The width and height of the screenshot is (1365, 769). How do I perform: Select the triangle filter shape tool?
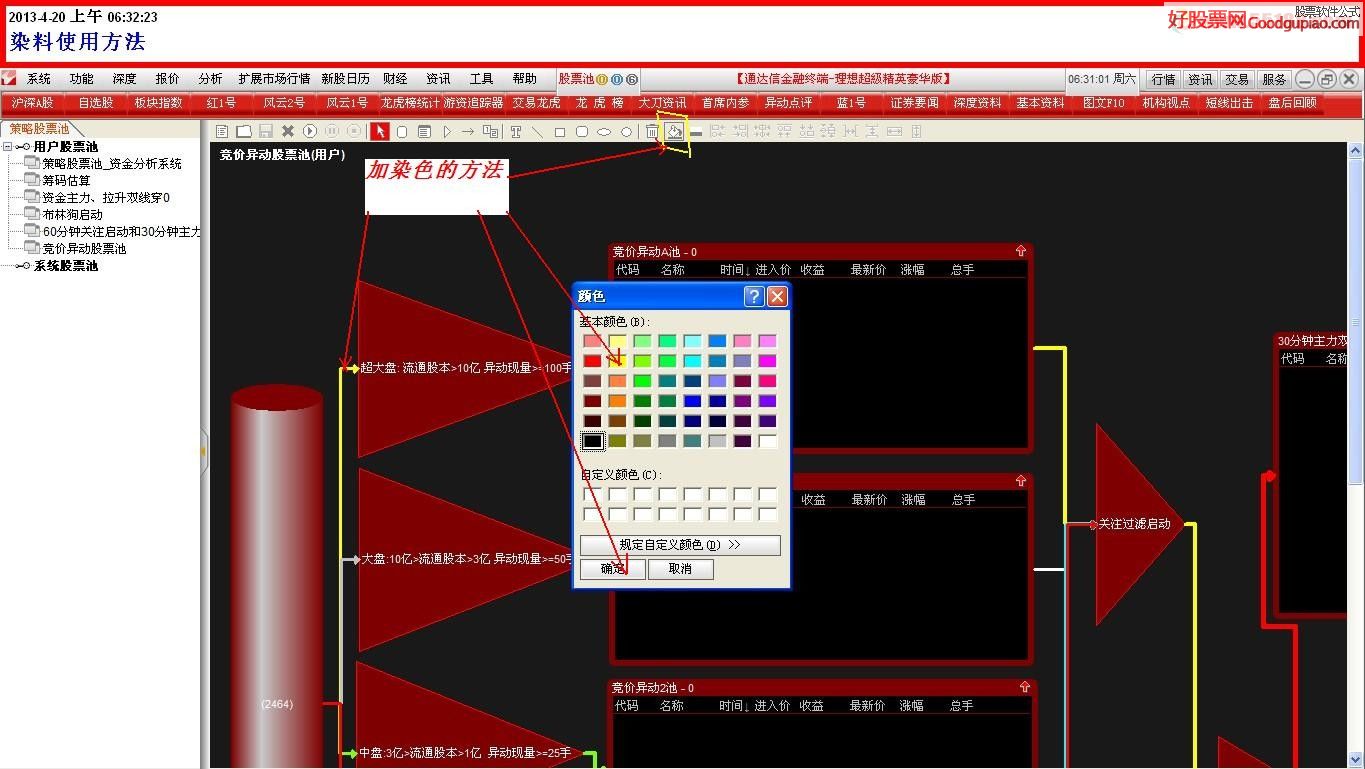[446, 131]
